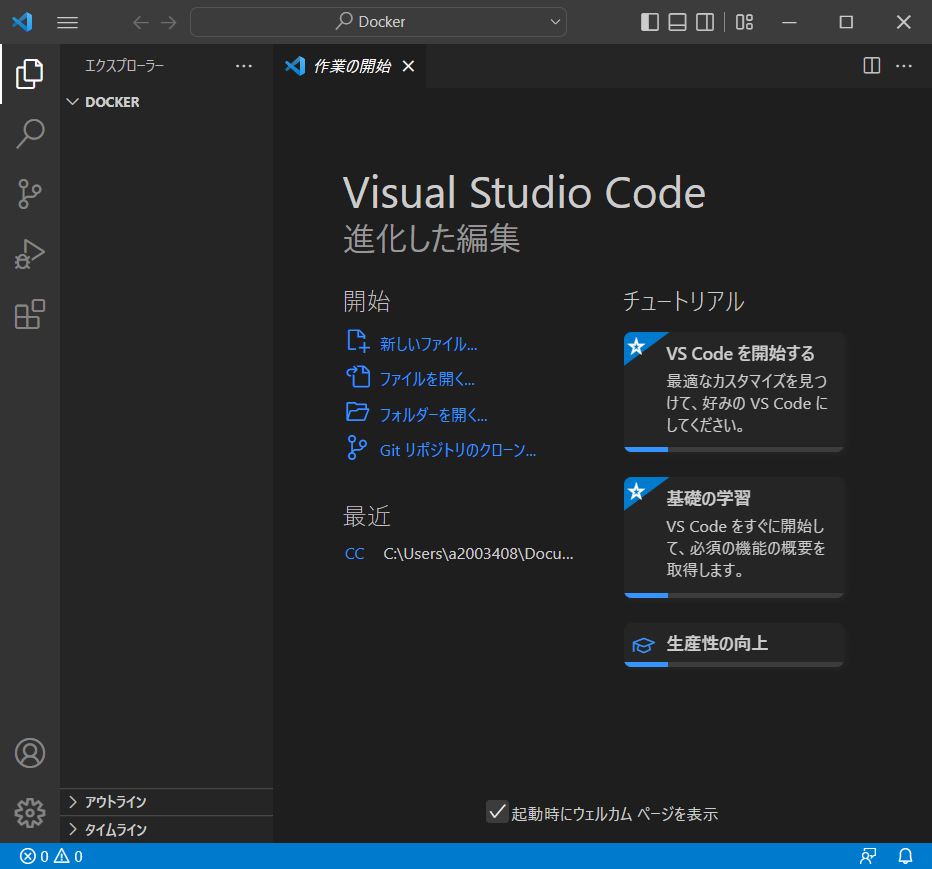Click the Docker command center search box
The width and height of the screenshot is (932, 869).
coord(378,22)
